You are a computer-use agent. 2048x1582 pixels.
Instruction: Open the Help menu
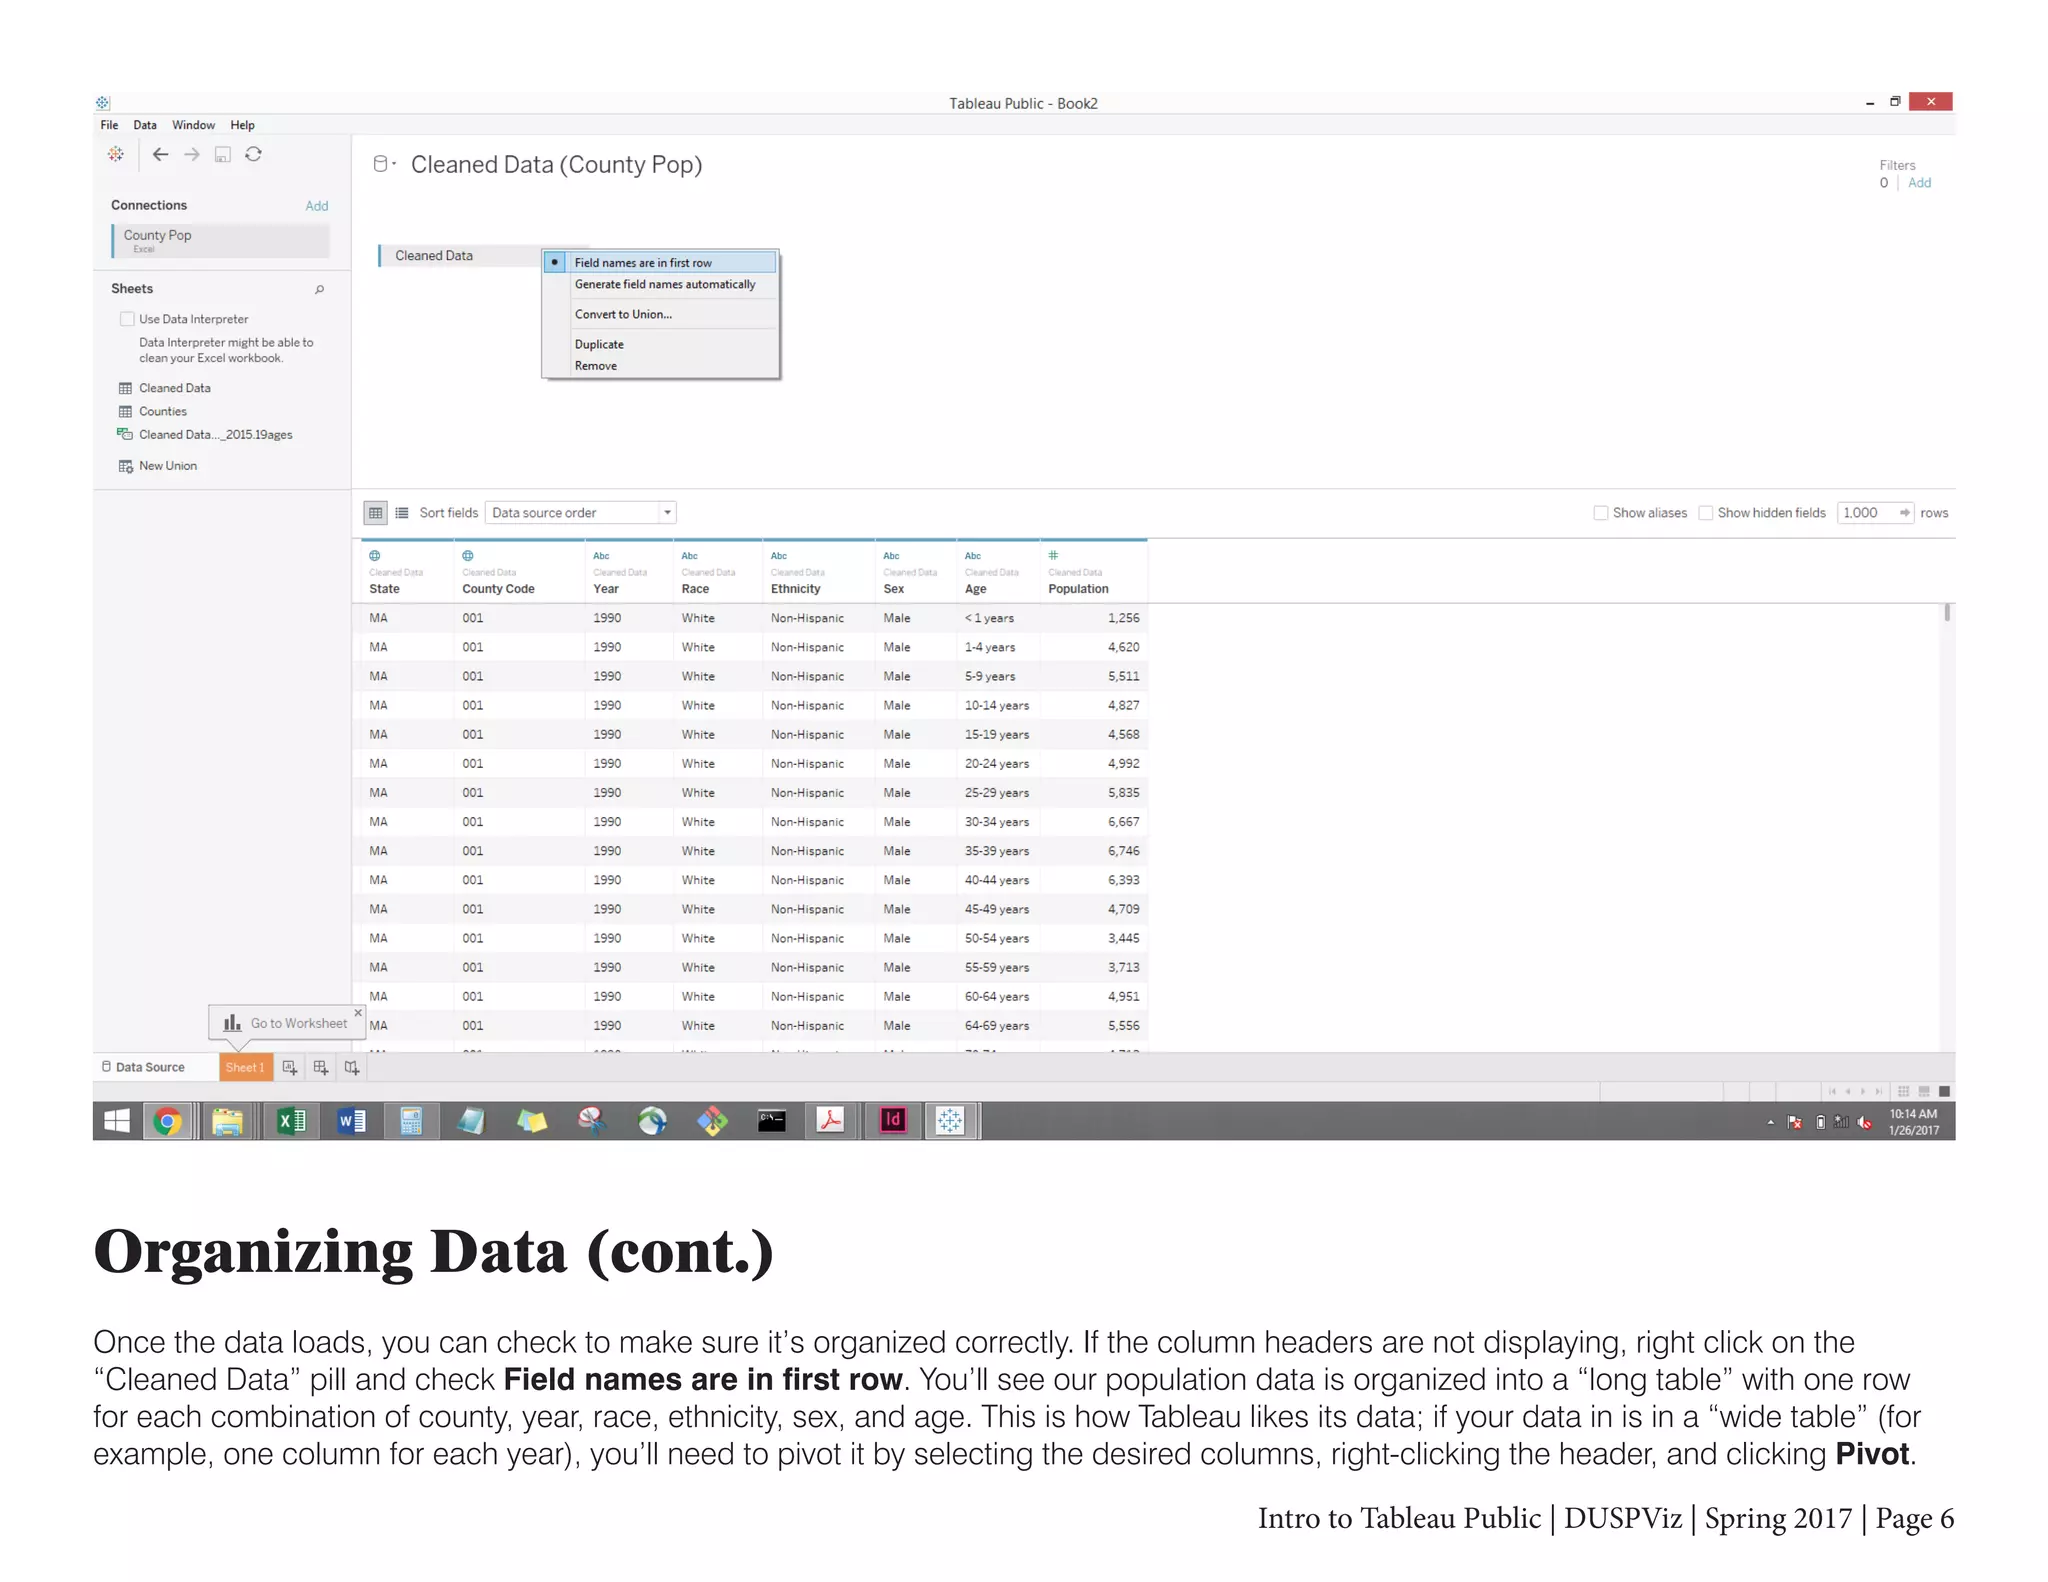[x=242, y=125]
